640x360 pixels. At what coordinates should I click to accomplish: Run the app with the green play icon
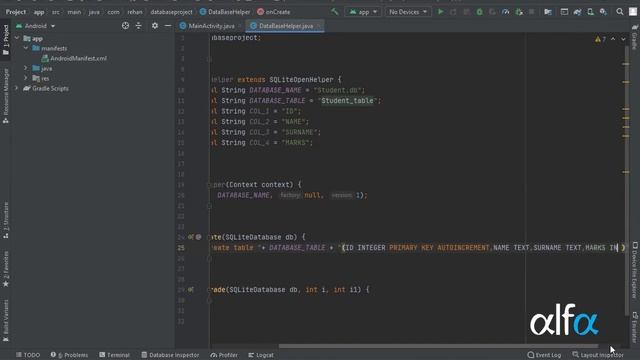pyautogui.click(x=440, y=12)
